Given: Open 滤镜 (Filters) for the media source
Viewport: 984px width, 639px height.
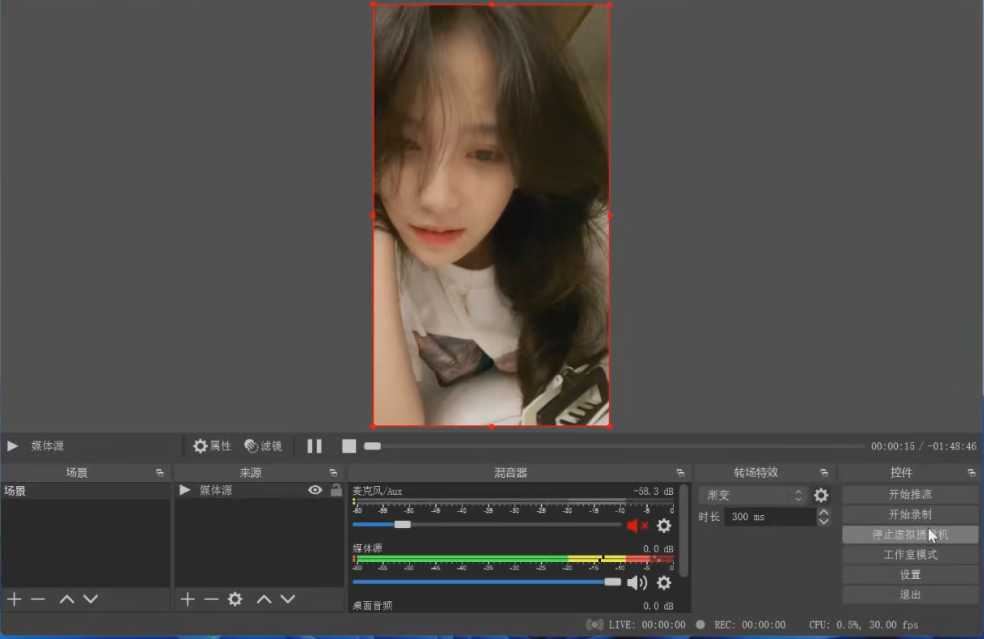Looking at the screenshot, I should tap(263, 446).
